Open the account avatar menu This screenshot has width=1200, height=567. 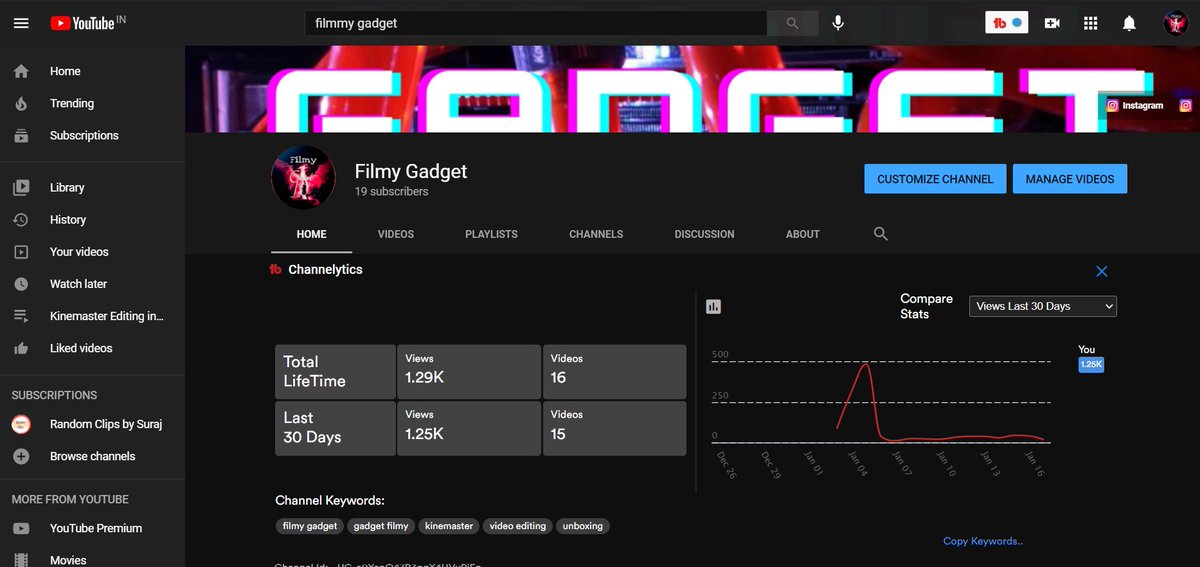pyautogui.click(x=1175, y=23)
